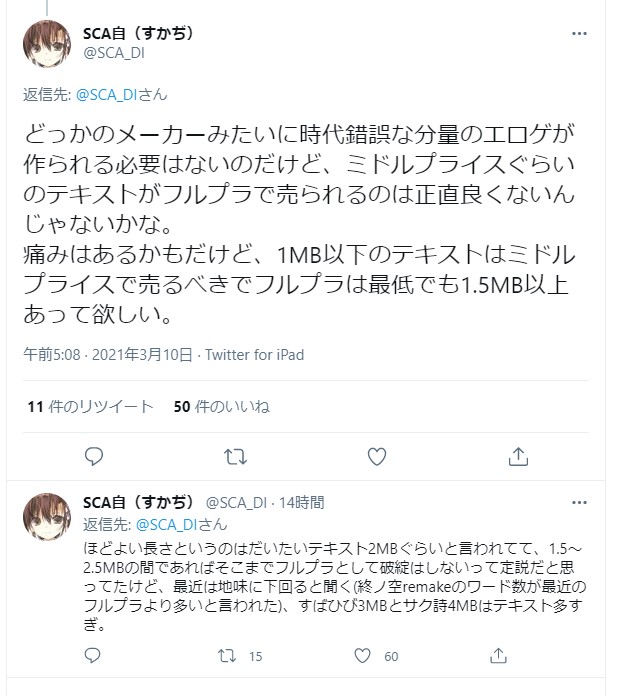Open the main tweet's three-dot more menu
This screenshot has width=622, height=696.
pyautogui.click(x=579, y=34)
